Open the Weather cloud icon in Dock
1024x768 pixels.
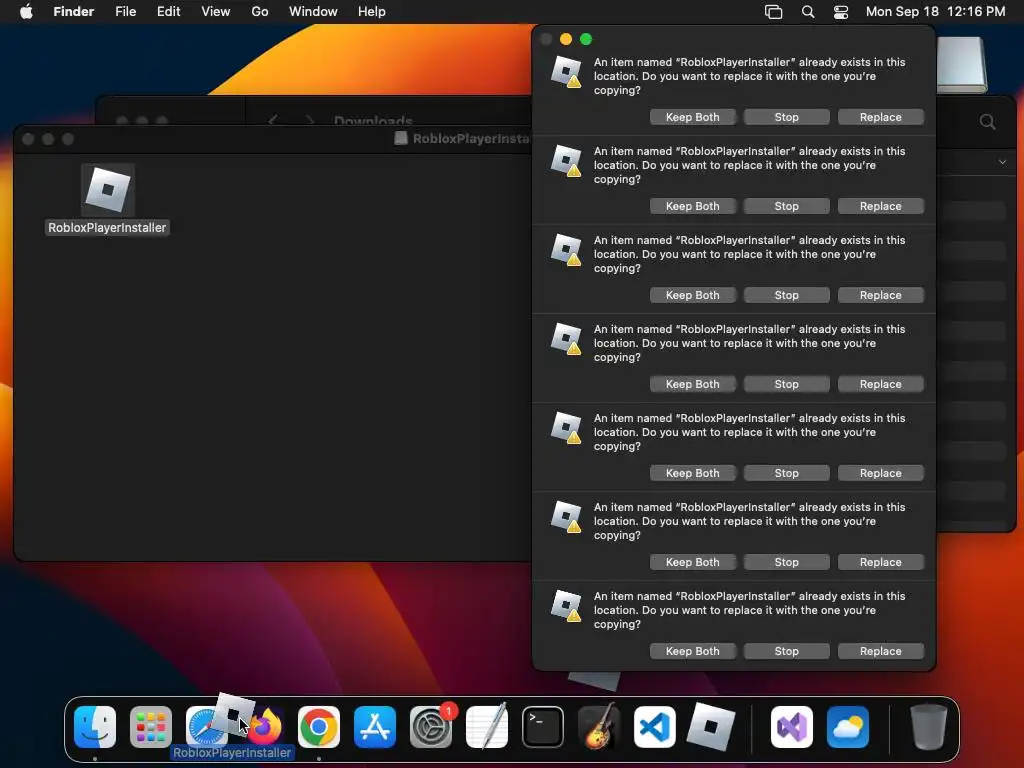pyautogui.click(x=848, y=727)
